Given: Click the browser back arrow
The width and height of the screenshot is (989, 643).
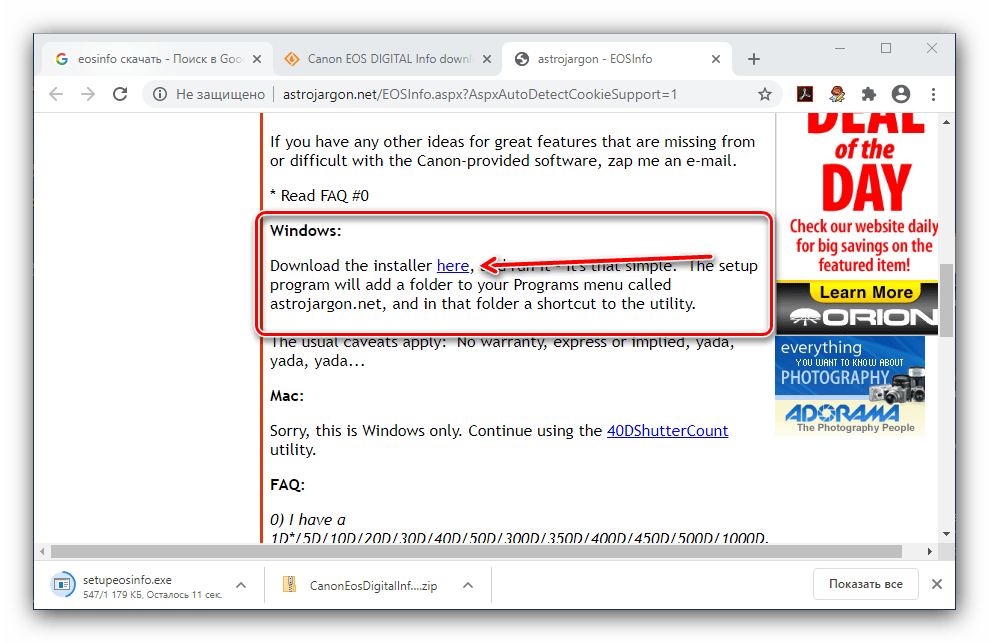Looking at the screenshot, I should pos(56,94).
